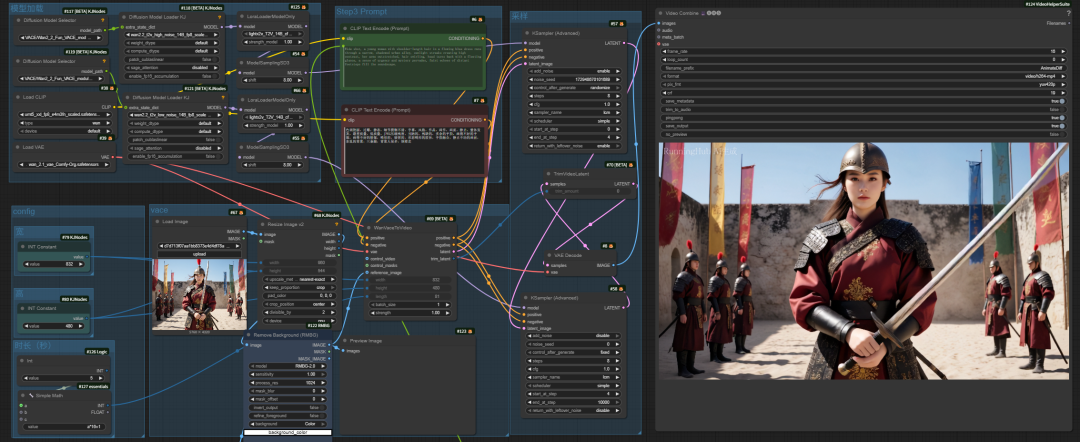Click positive prompt text area (green node)
This screenshot has width=1080, height=442.
[x=413, y=65]
